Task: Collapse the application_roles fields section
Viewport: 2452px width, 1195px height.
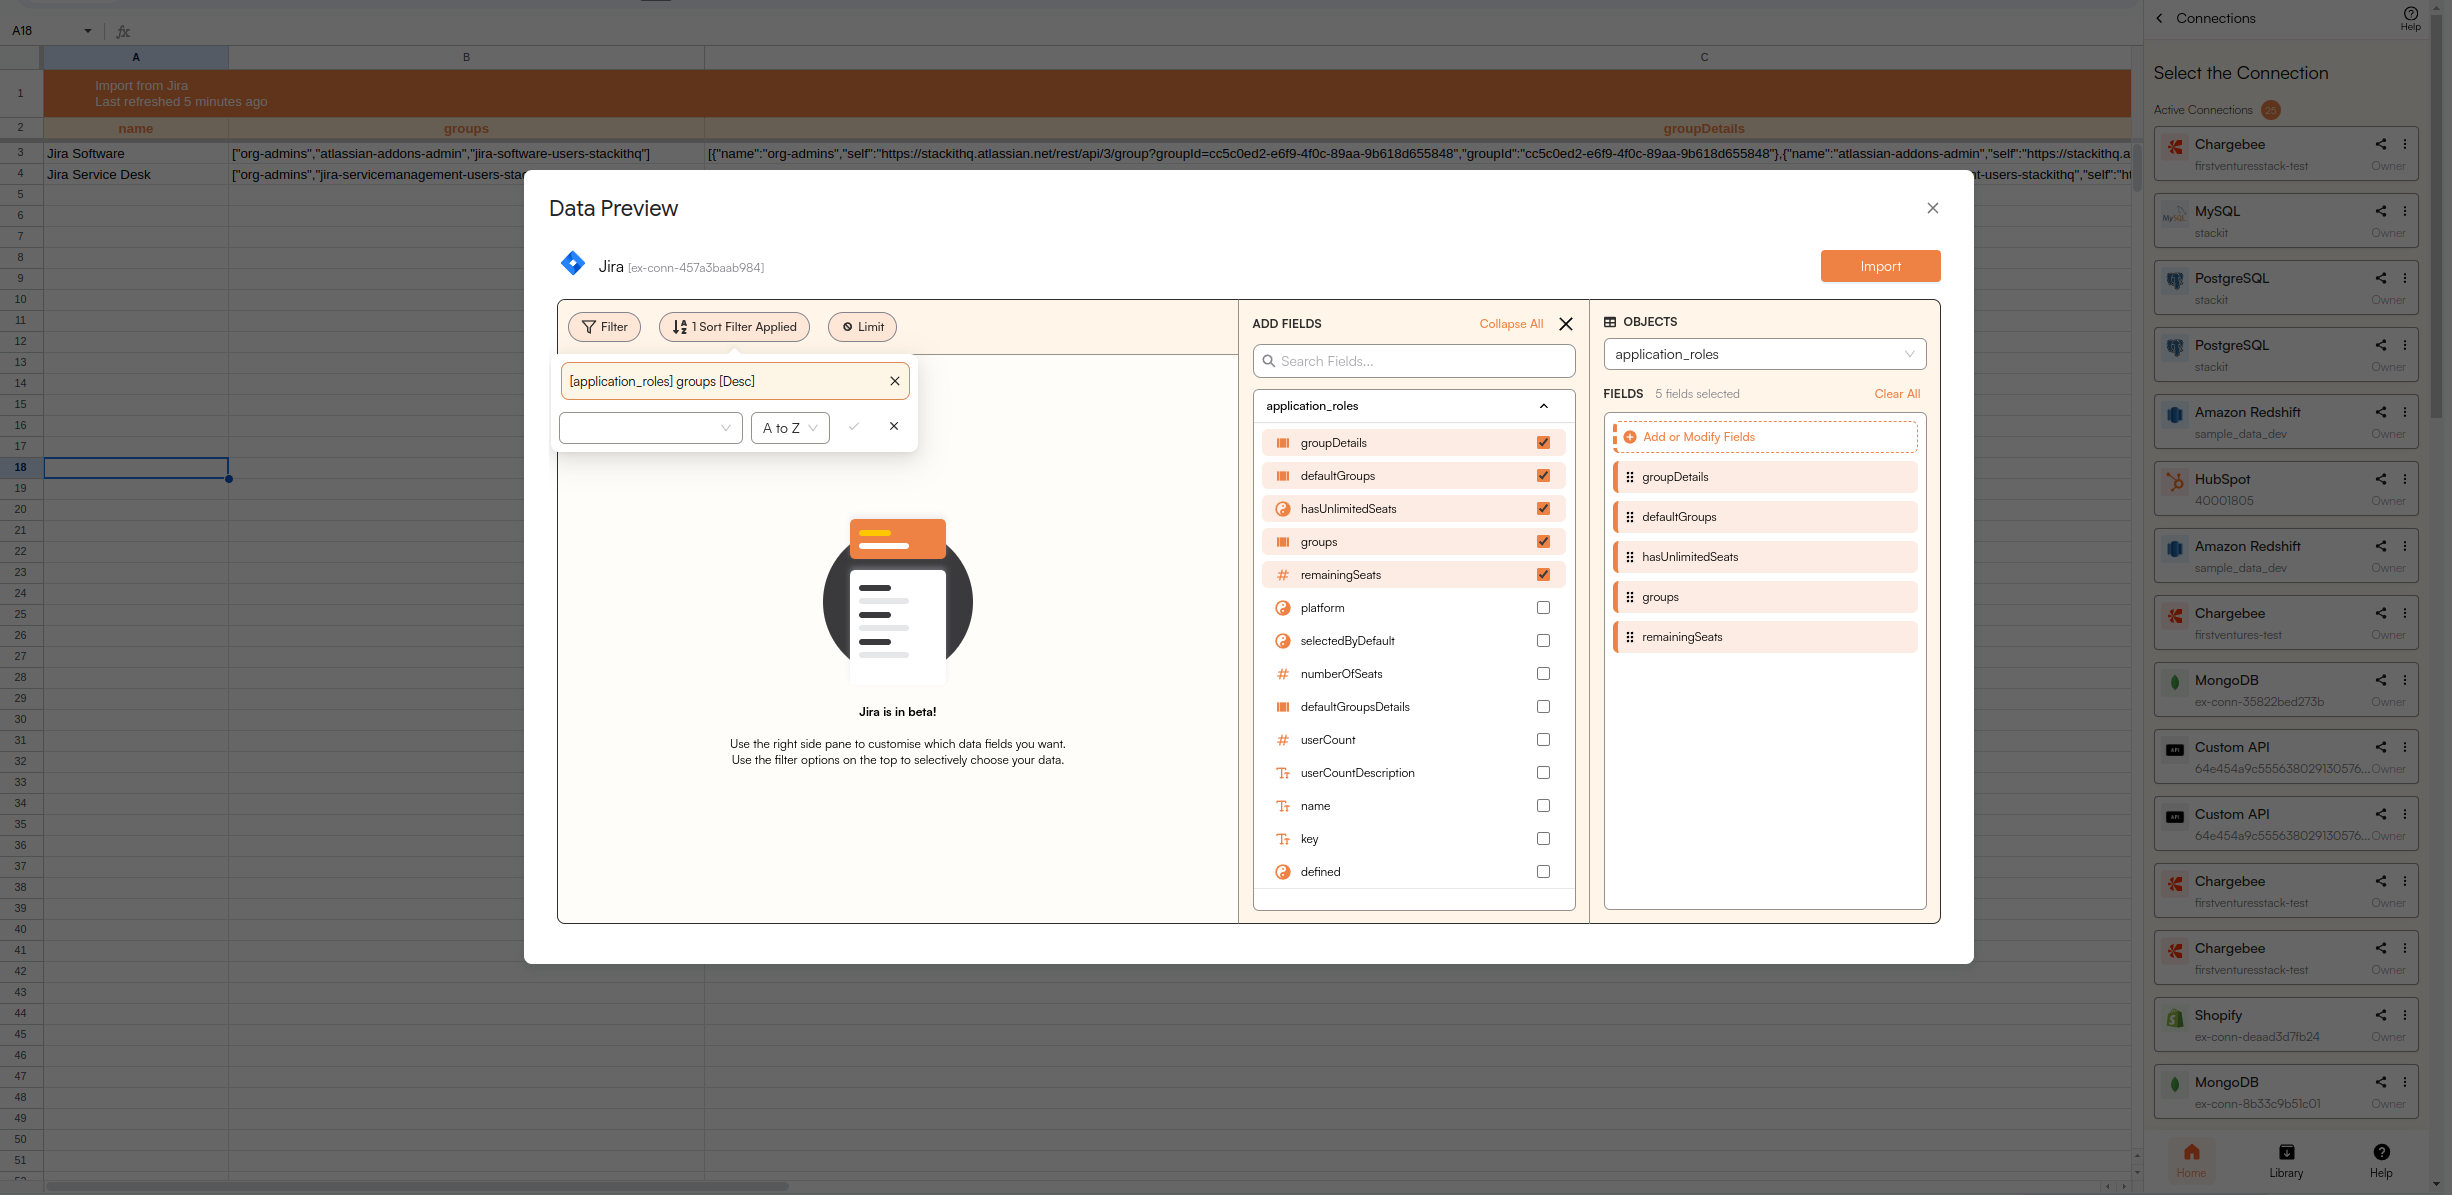Action: pyautogui.click(x=1543, y=406)
